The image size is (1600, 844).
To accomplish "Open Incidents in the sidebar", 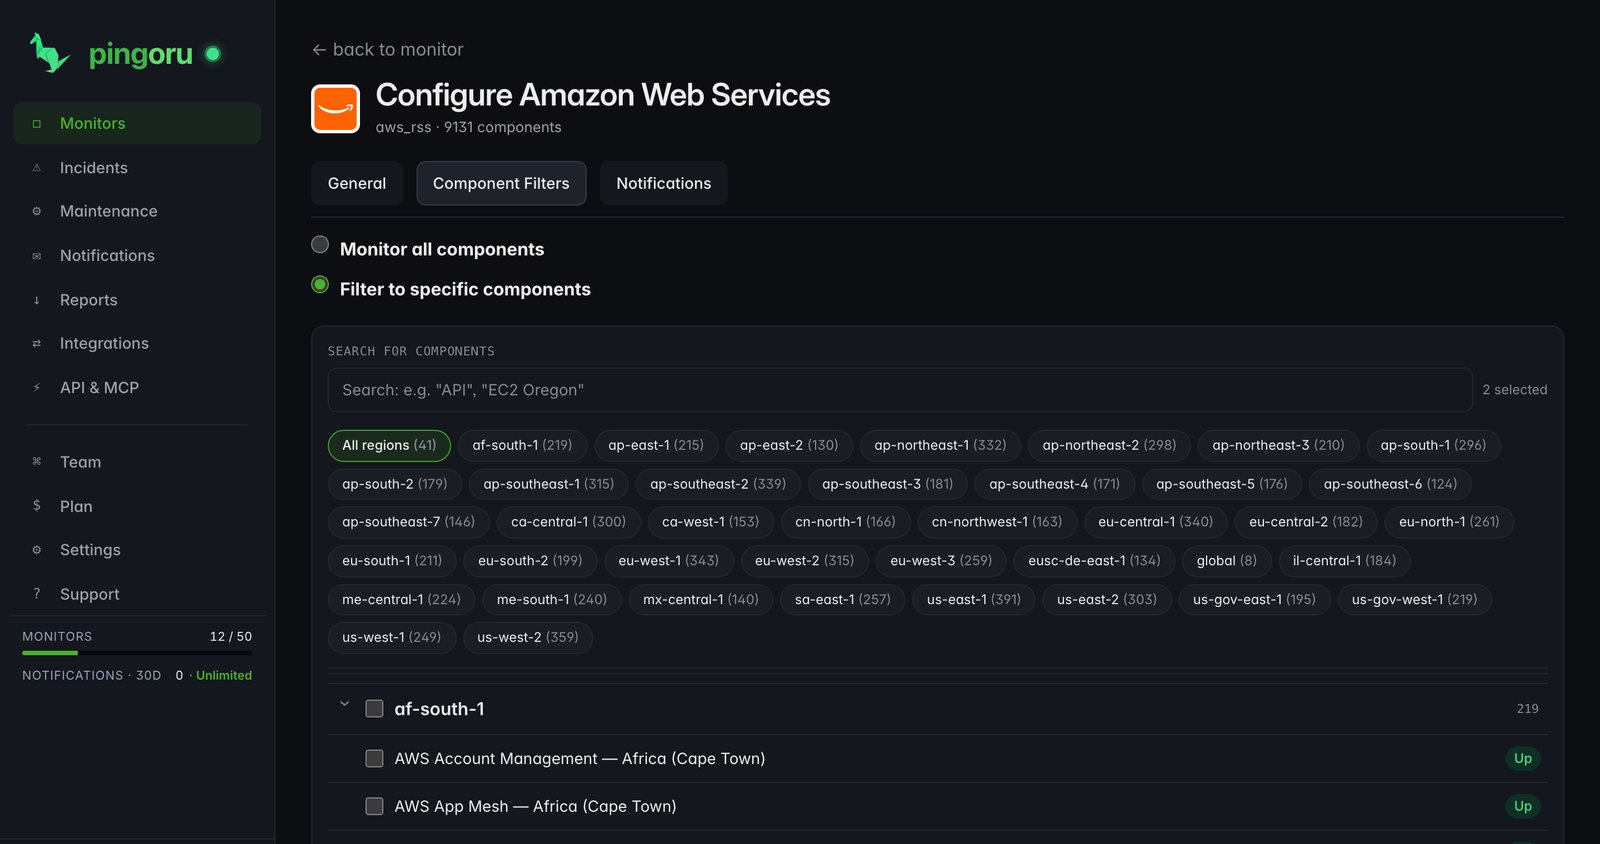I will point(137,168).
